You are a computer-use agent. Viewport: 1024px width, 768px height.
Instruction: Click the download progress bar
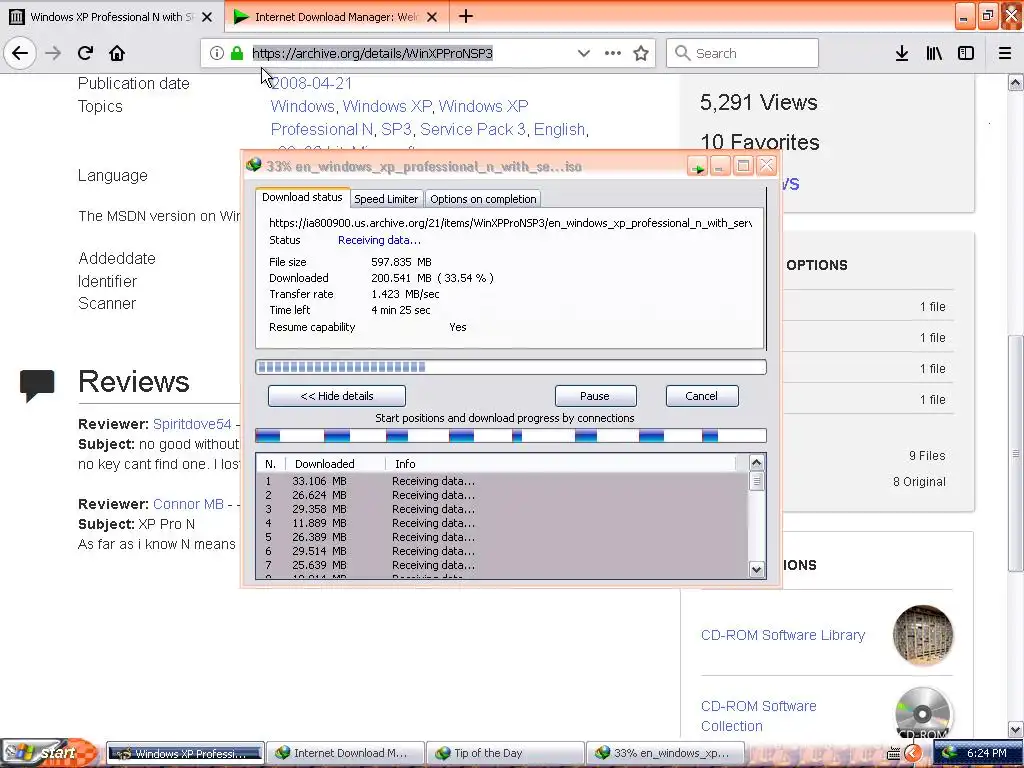(511, 367)
